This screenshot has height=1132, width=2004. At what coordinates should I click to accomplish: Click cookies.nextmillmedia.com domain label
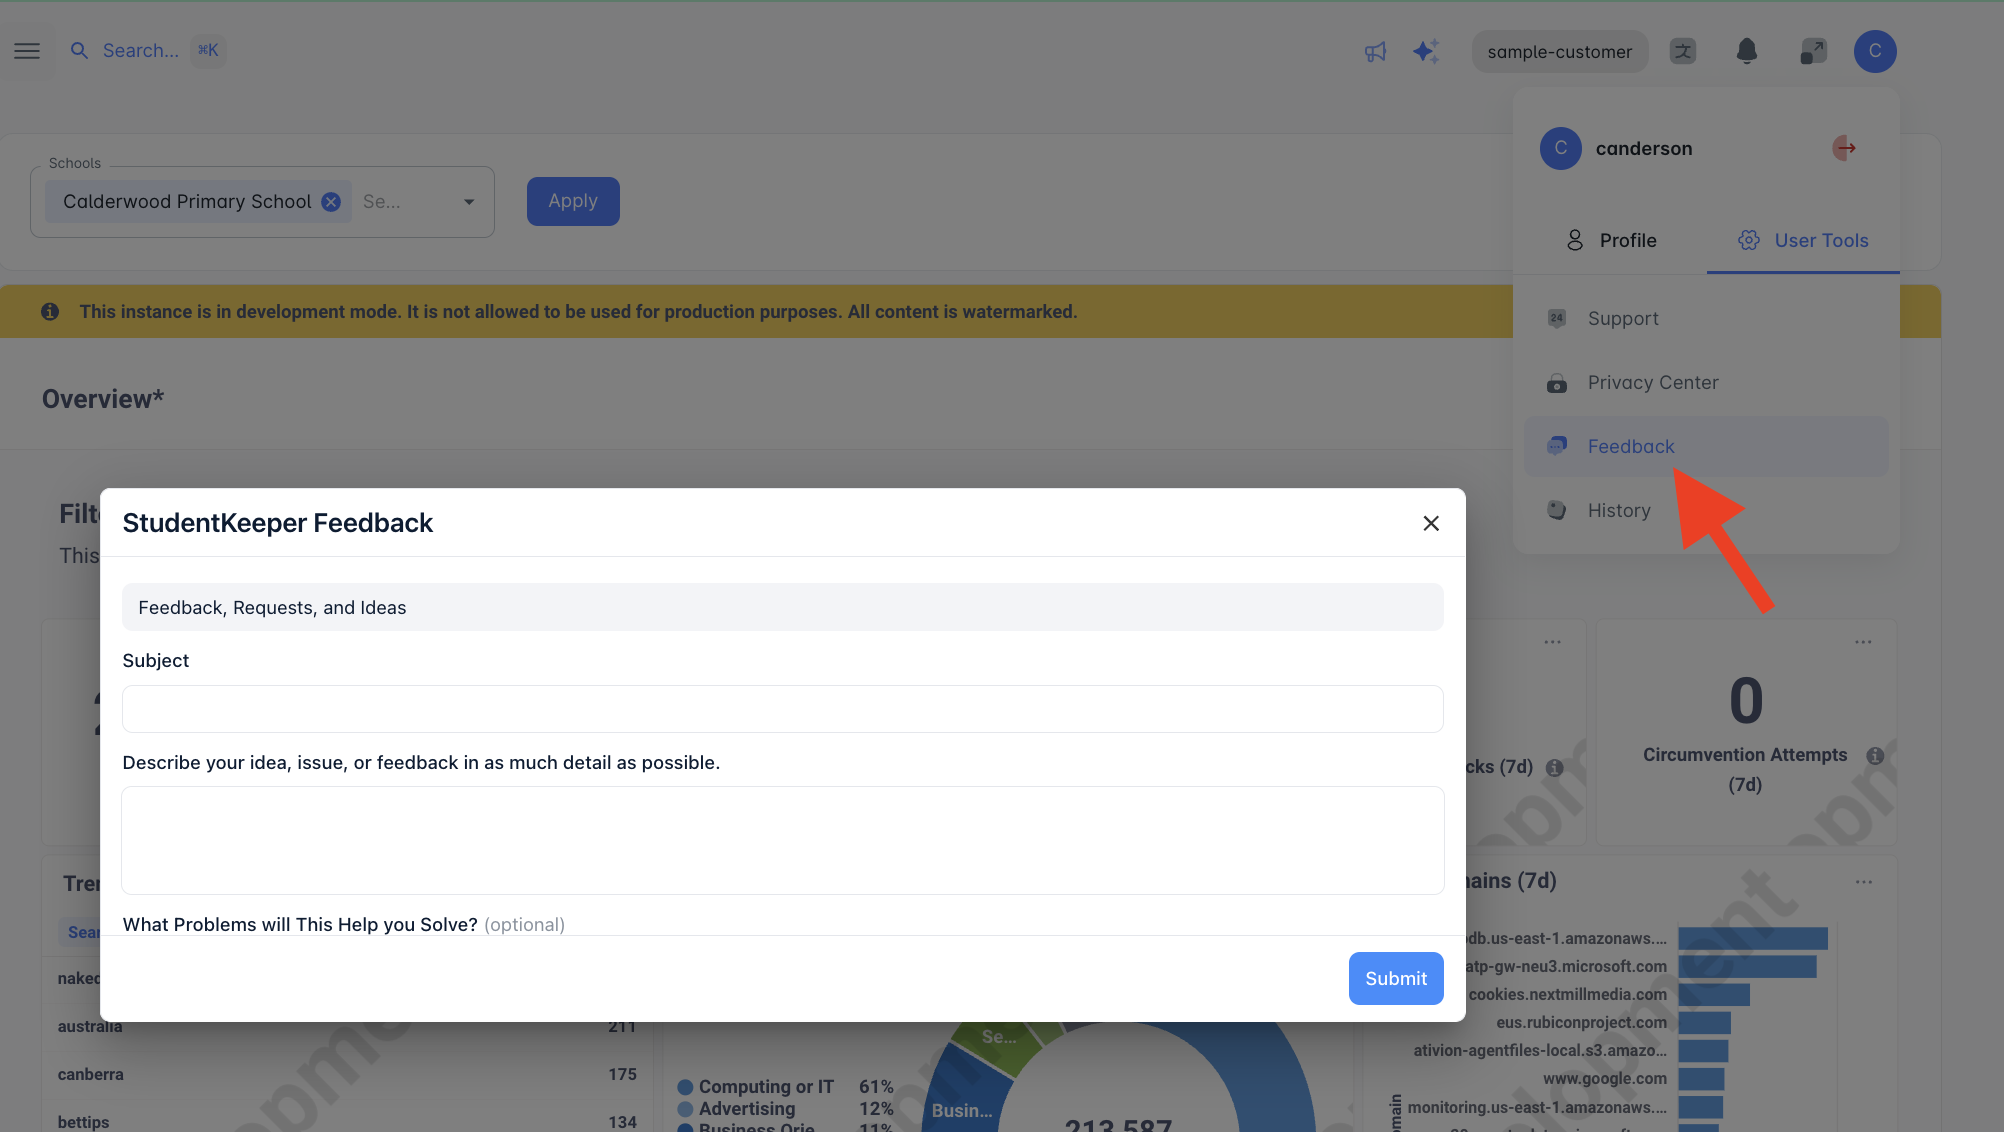tap(1567, 994)
